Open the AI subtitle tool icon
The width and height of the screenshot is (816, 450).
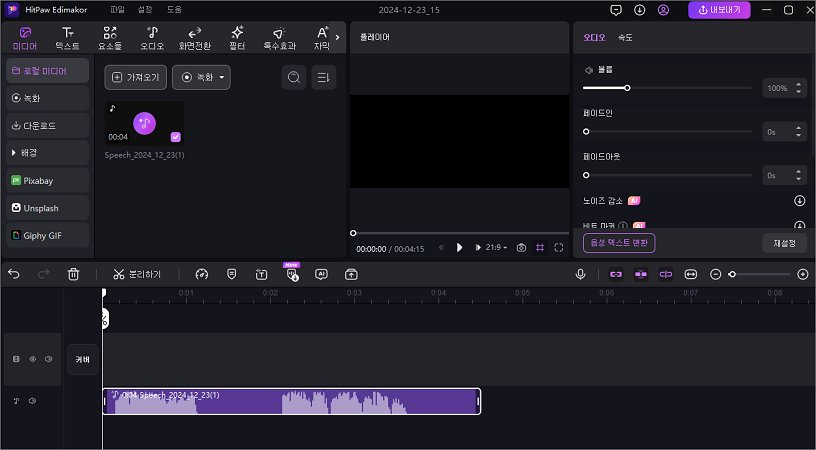click(322, 274)
